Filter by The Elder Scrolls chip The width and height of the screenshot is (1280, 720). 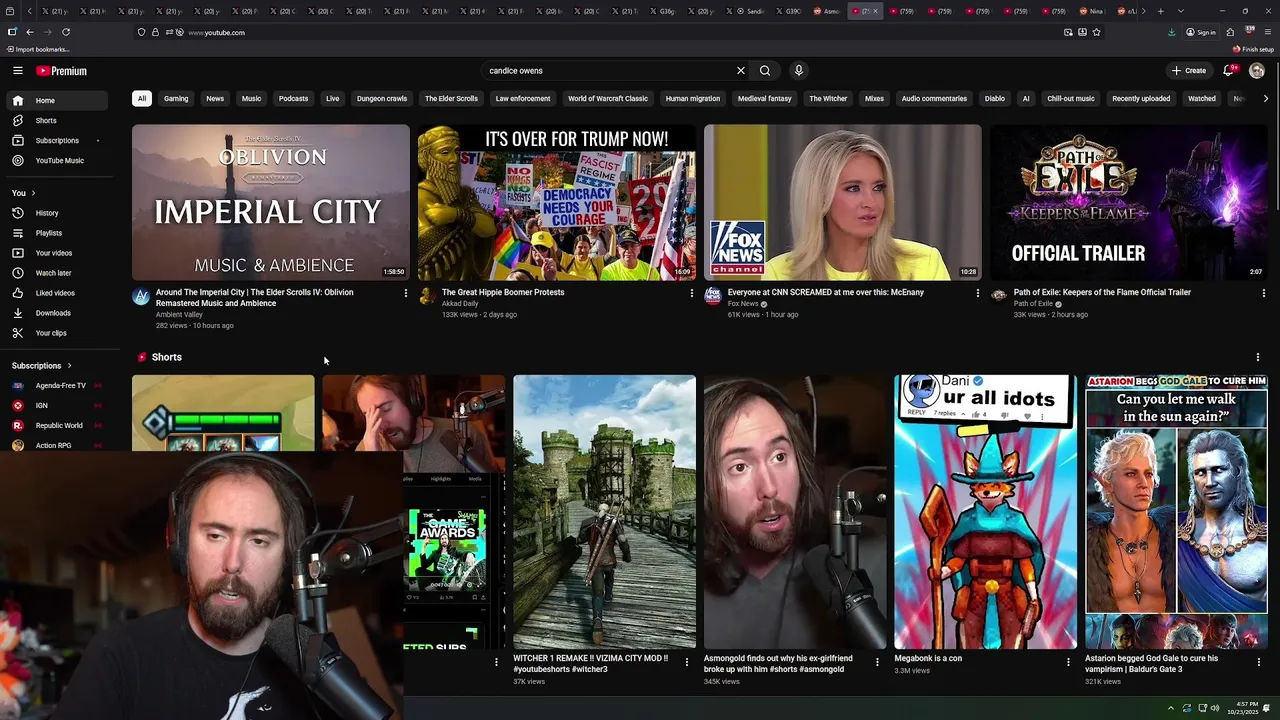[x=451, y=99]
